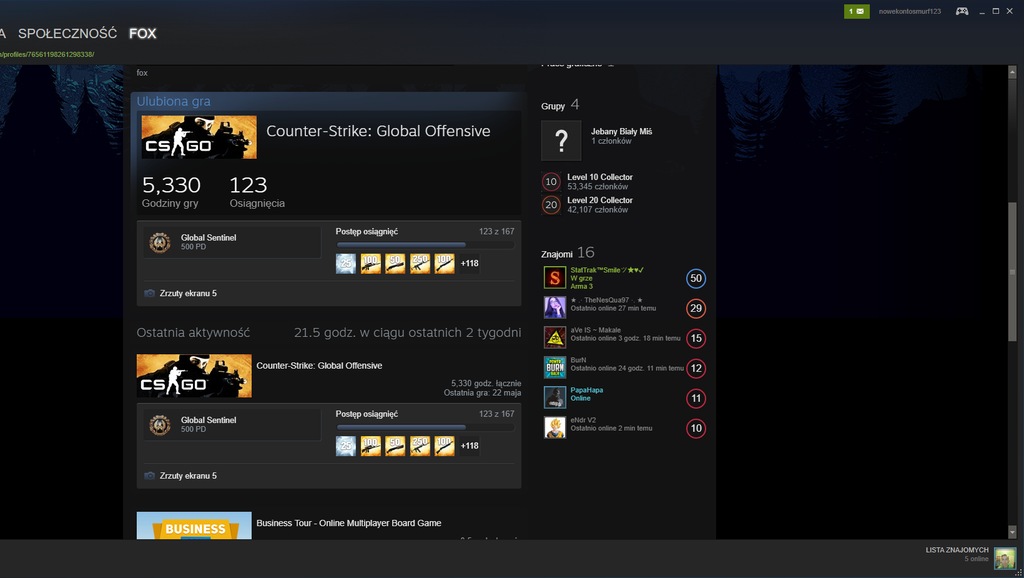Click achievement progress bar under Ulubiona gra
This screenshot has height=578, width=1024.
[x=425, y=245]
